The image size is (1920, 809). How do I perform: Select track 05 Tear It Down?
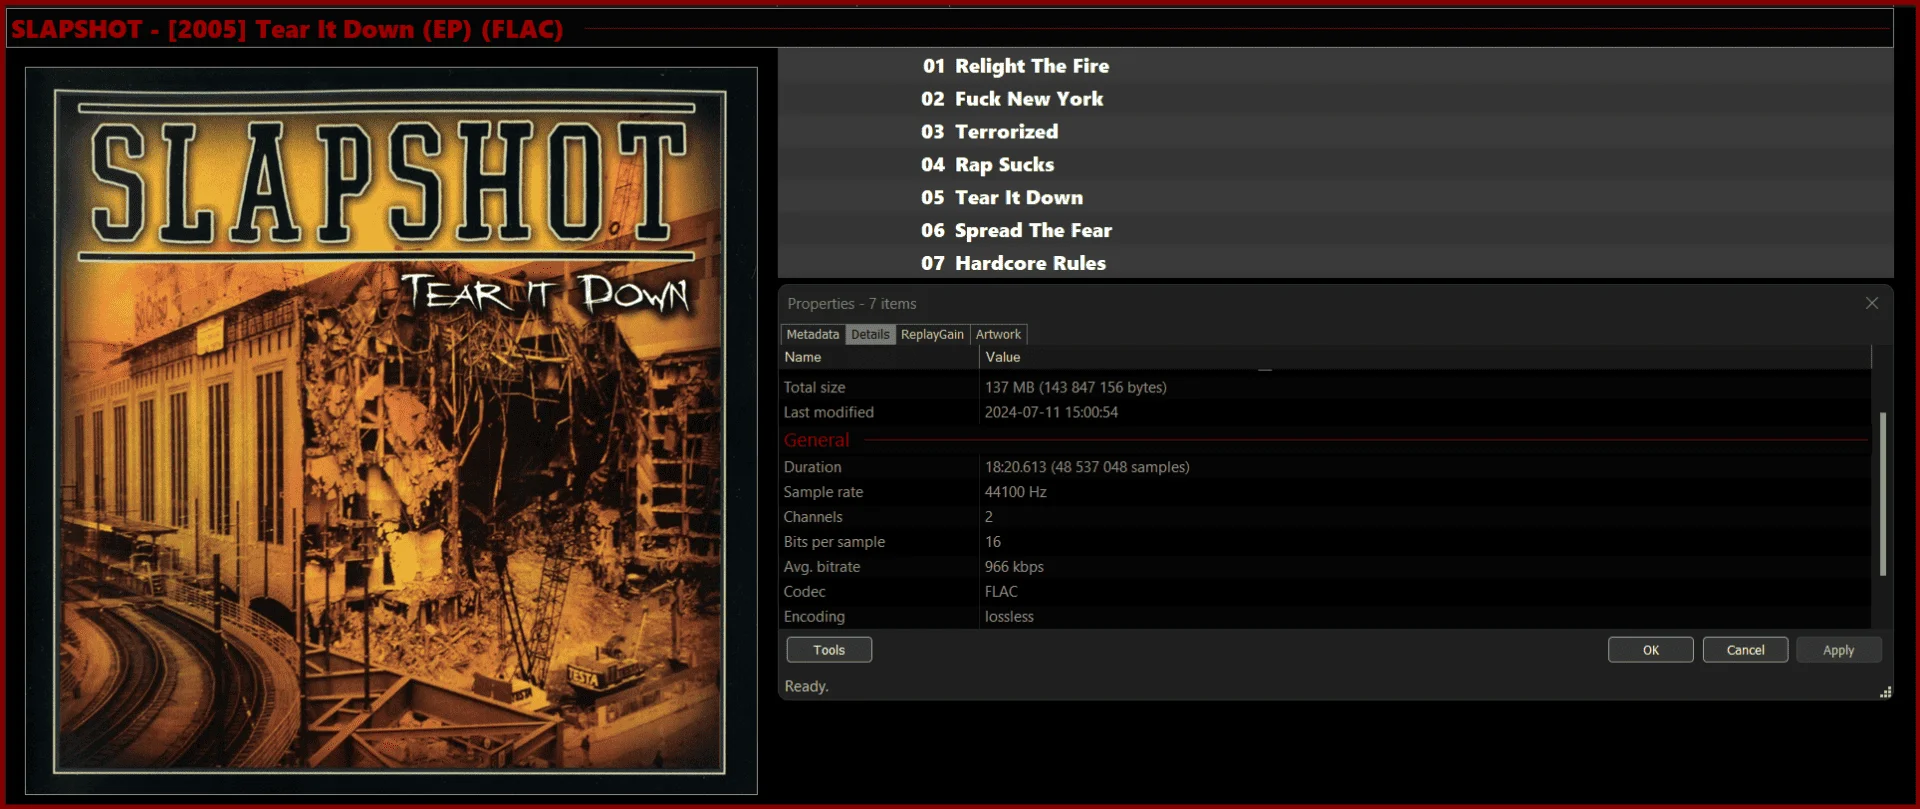1335,198
